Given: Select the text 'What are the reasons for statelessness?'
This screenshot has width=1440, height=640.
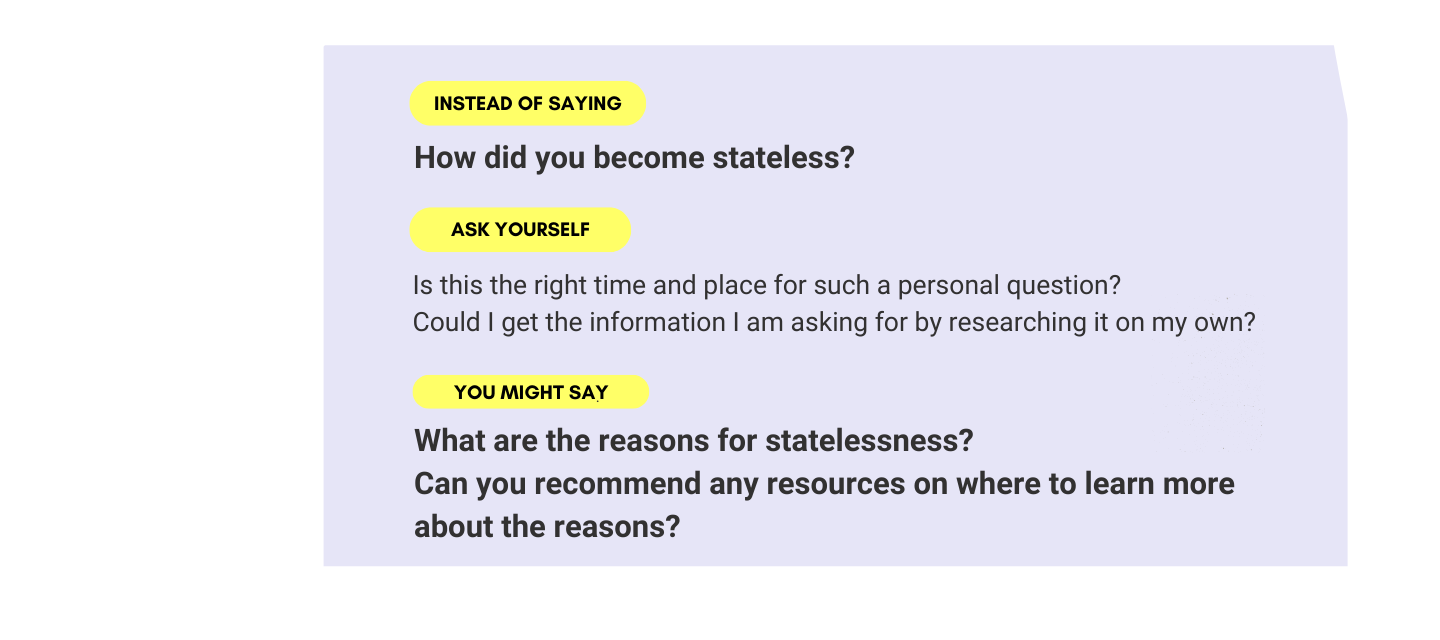Looking at the screenshot, I should pos(694,440).
